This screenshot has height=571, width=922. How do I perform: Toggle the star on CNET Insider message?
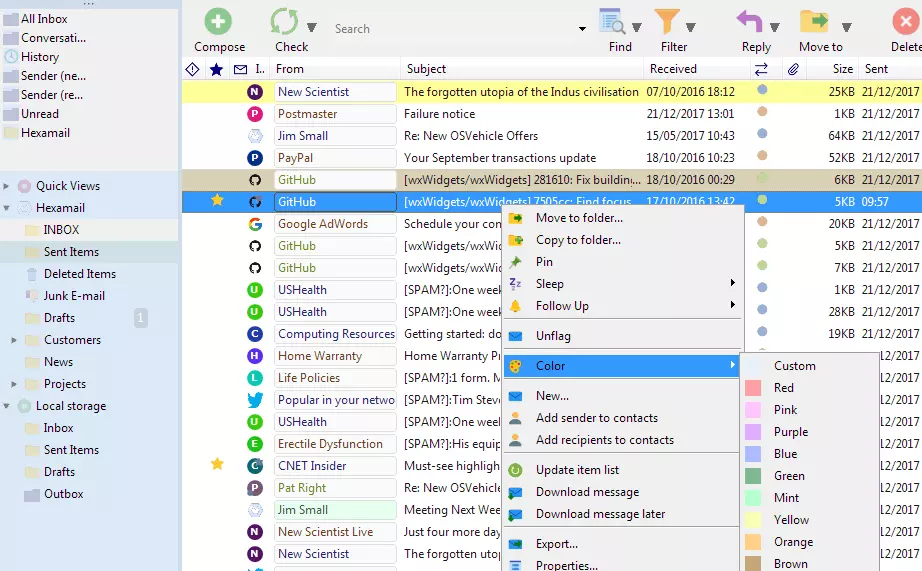pos(217,465)
